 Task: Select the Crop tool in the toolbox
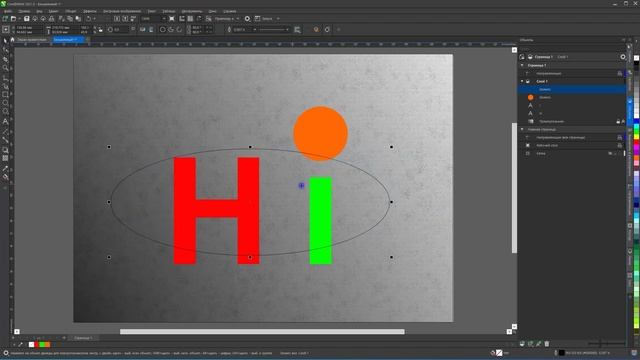pyautogui.click(x=5, y=59)
